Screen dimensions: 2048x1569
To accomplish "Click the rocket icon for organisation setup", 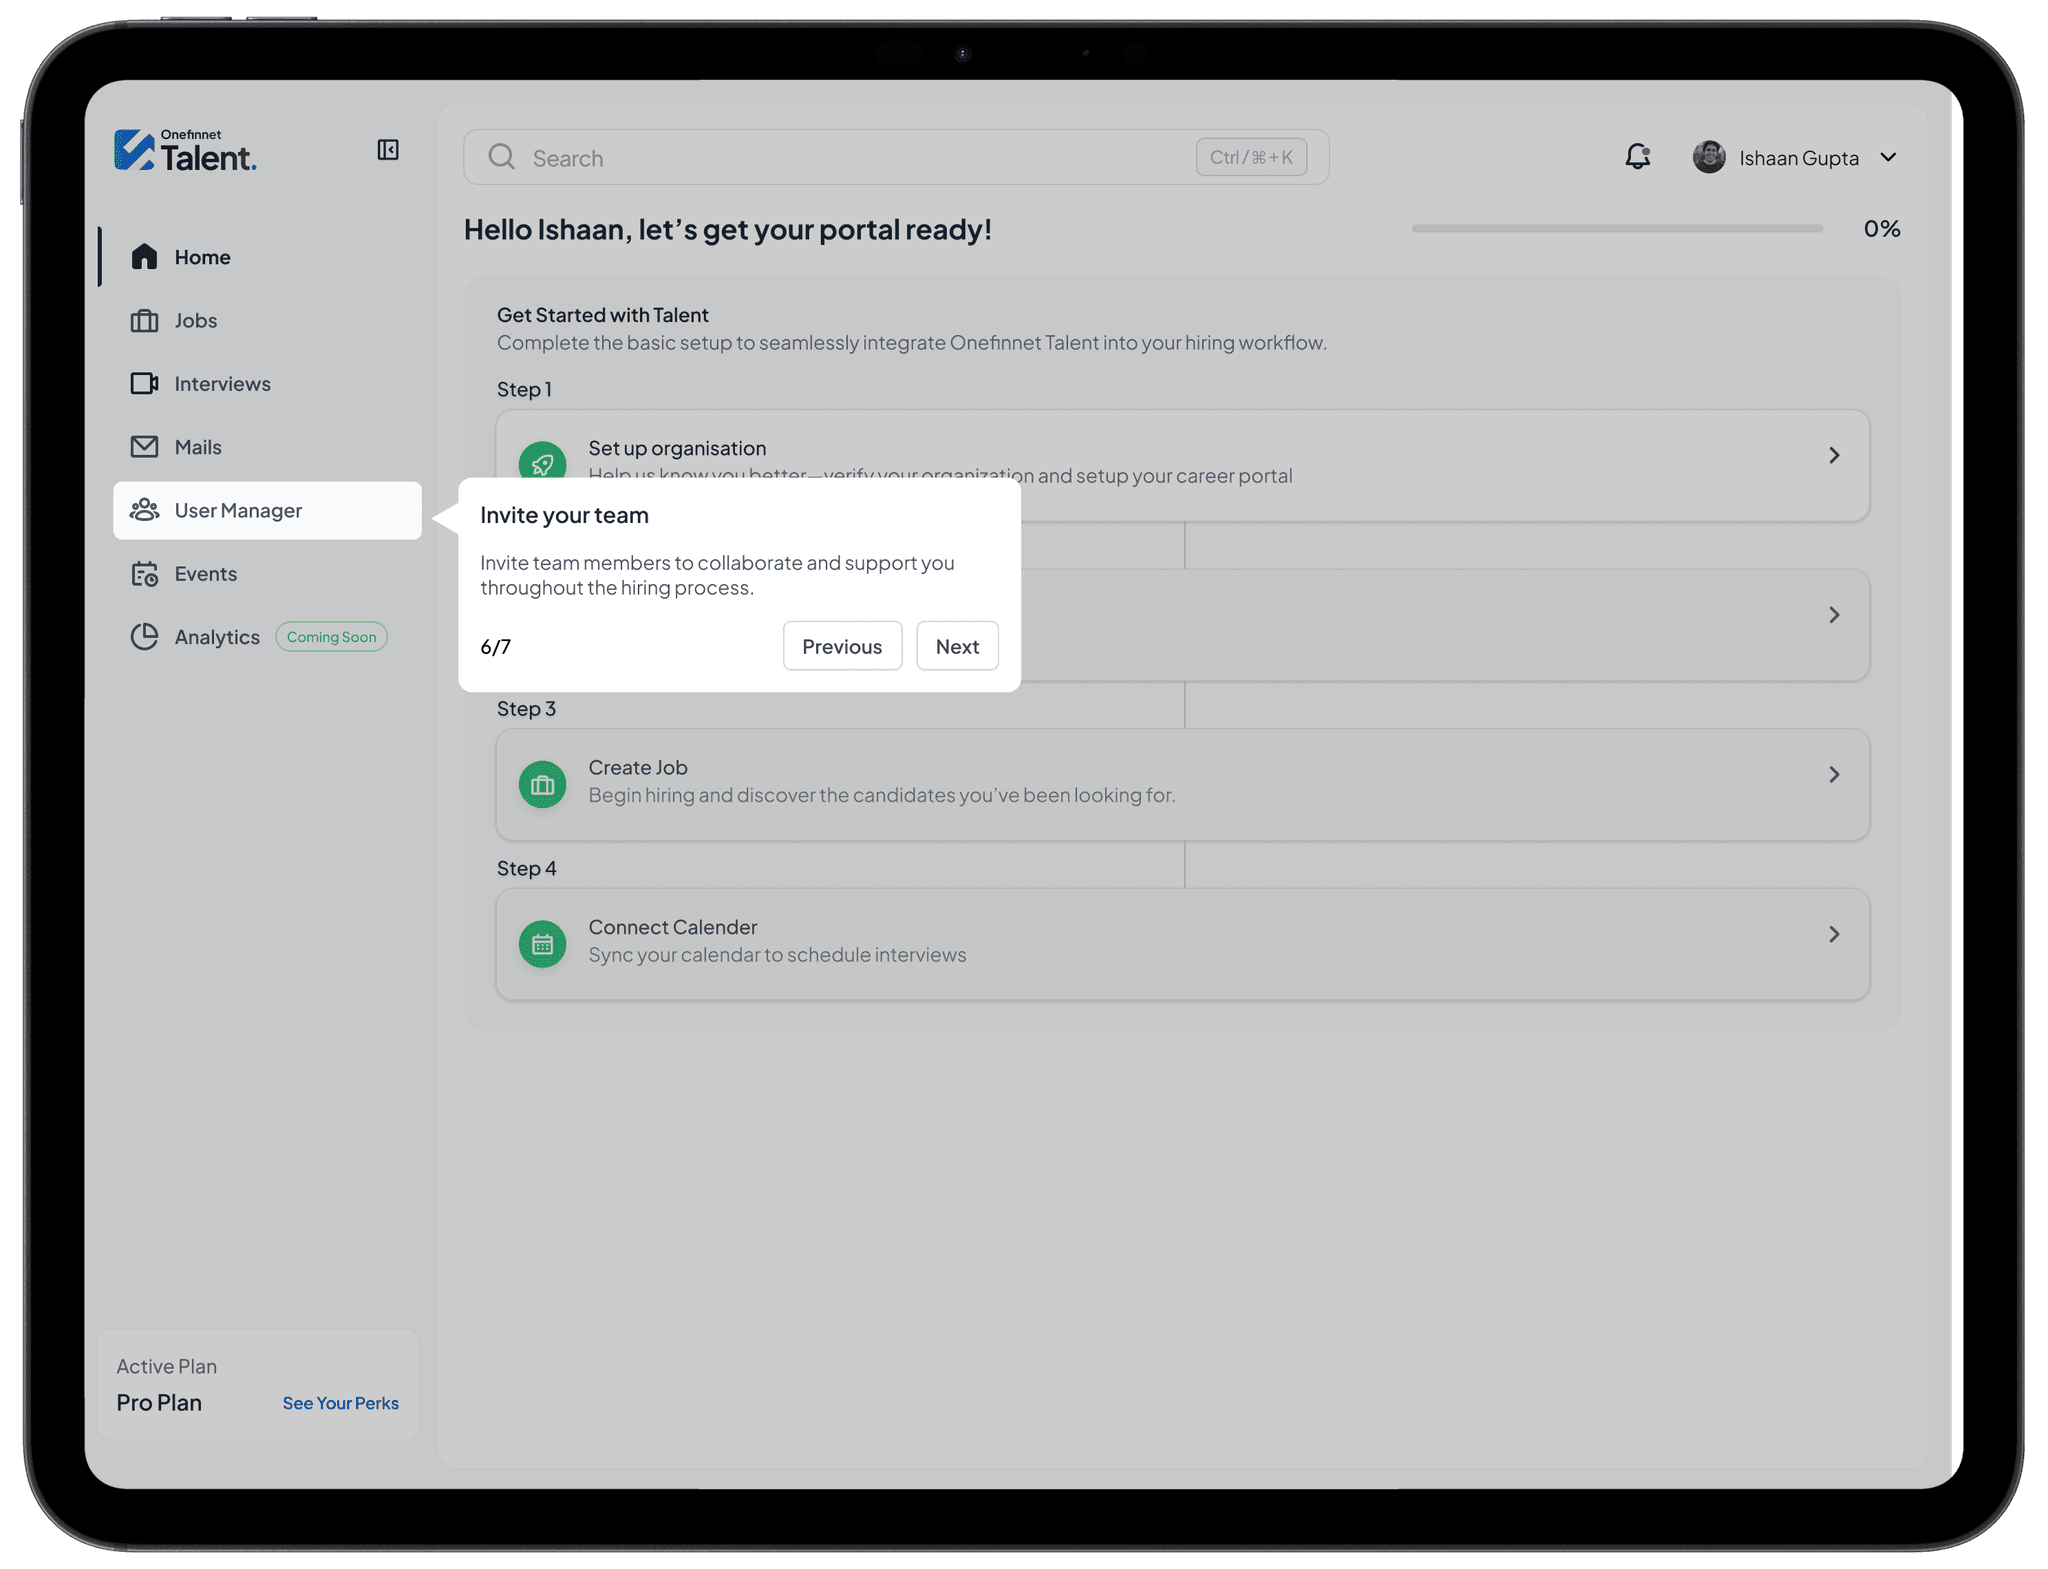I will coord(543,463).
